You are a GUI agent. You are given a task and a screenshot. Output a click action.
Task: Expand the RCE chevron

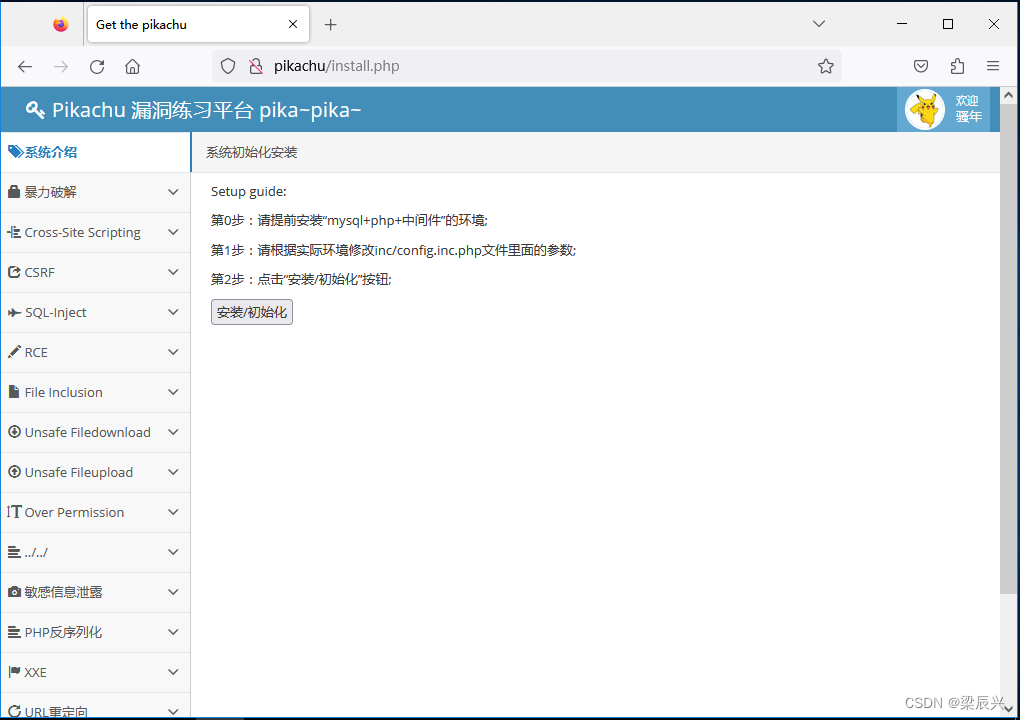coord(173,352)
